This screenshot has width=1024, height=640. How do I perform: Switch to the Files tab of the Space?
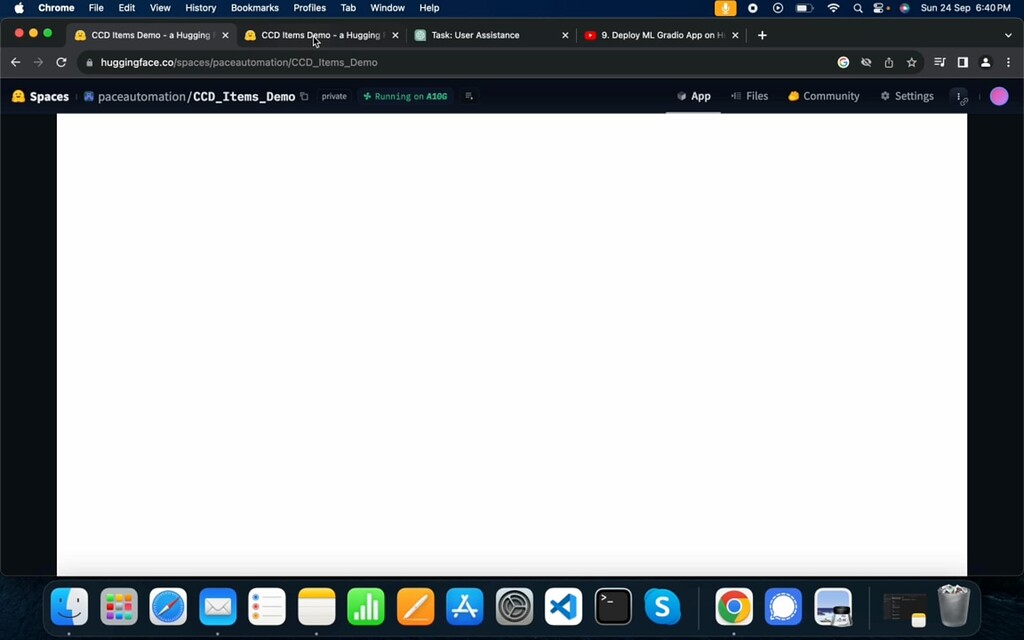coord(756,96)
